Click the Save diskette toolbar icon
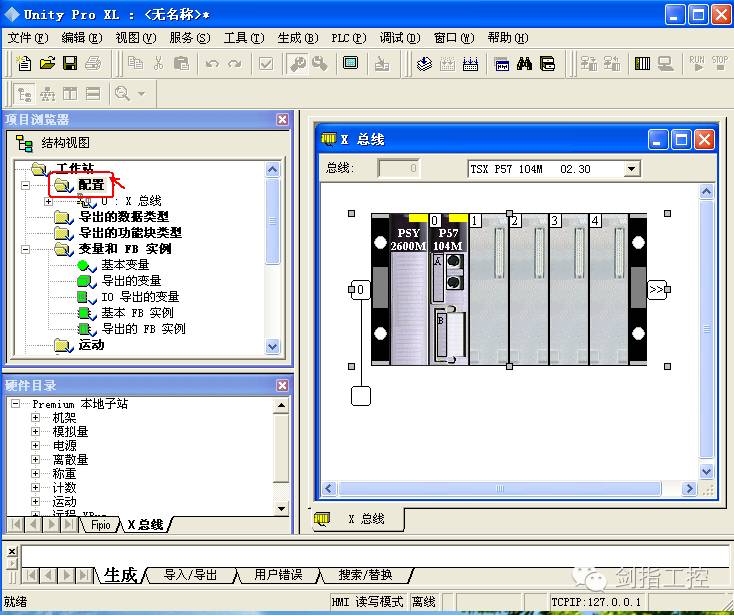Viewport: 734px width, 615px height. click(x=70, y=63)
